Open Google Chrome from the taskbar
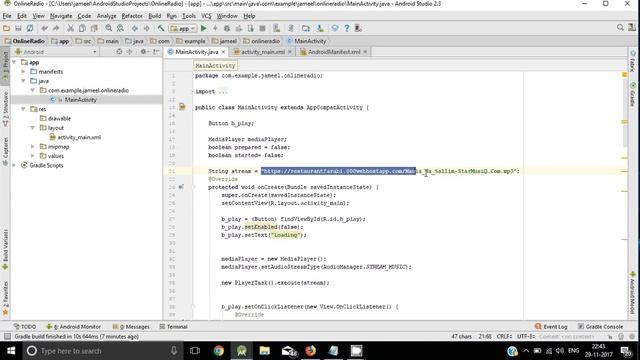640x360 pixels. pyautogui.click(x=218, y=351)
